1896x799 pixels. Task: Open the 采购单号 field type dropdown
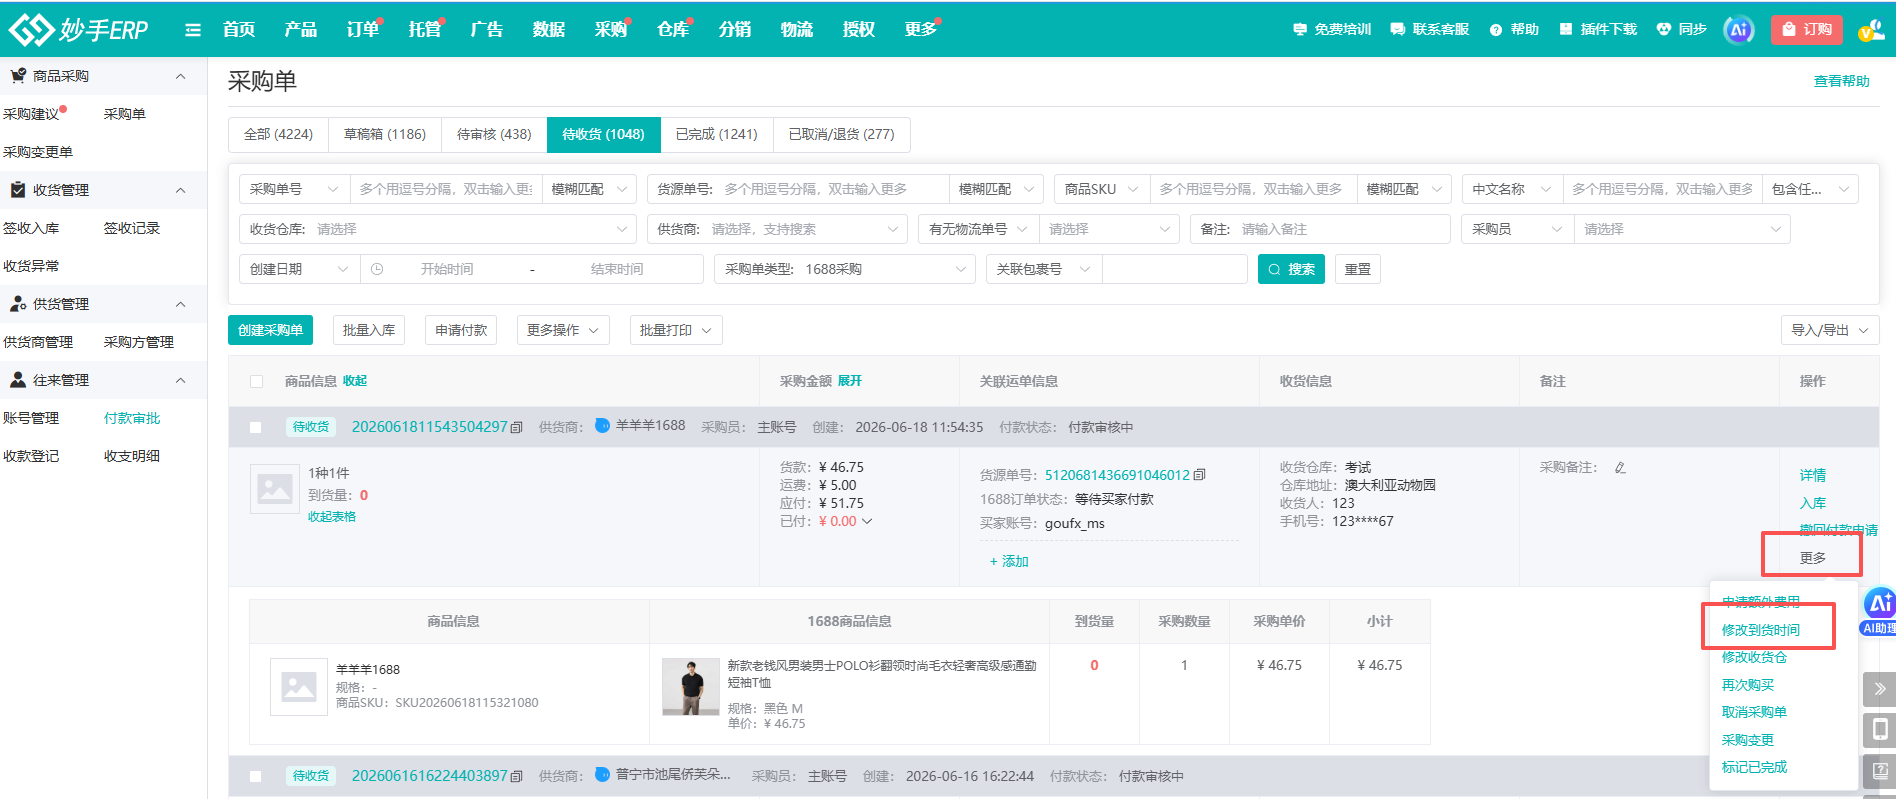click(x=294, y=189)
